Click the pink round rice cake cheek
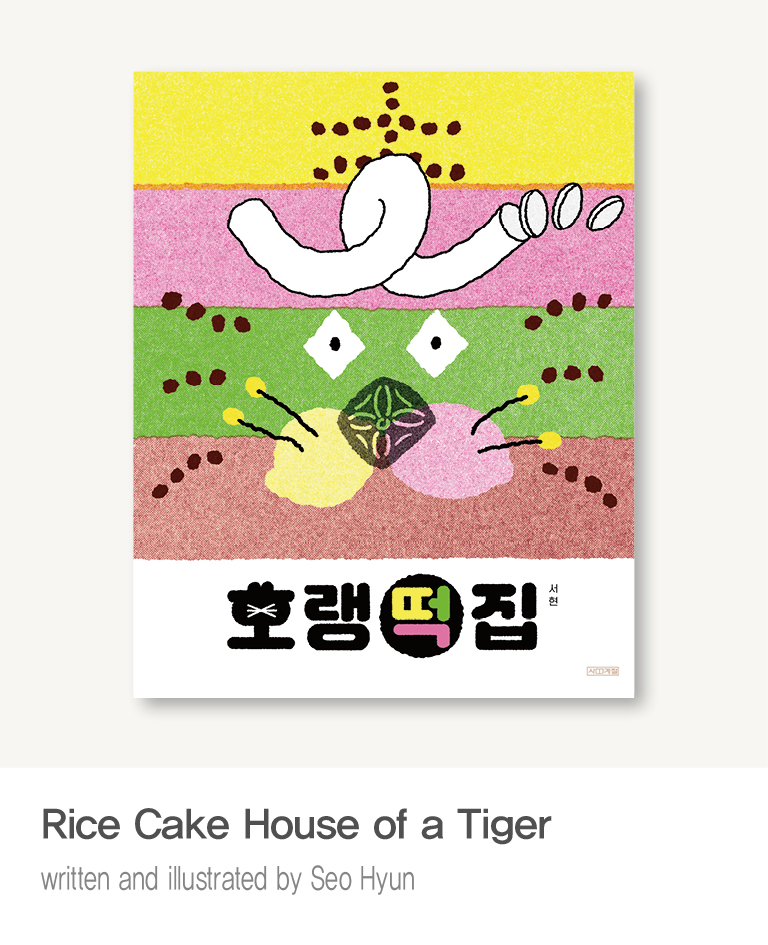 pos(451,451)
